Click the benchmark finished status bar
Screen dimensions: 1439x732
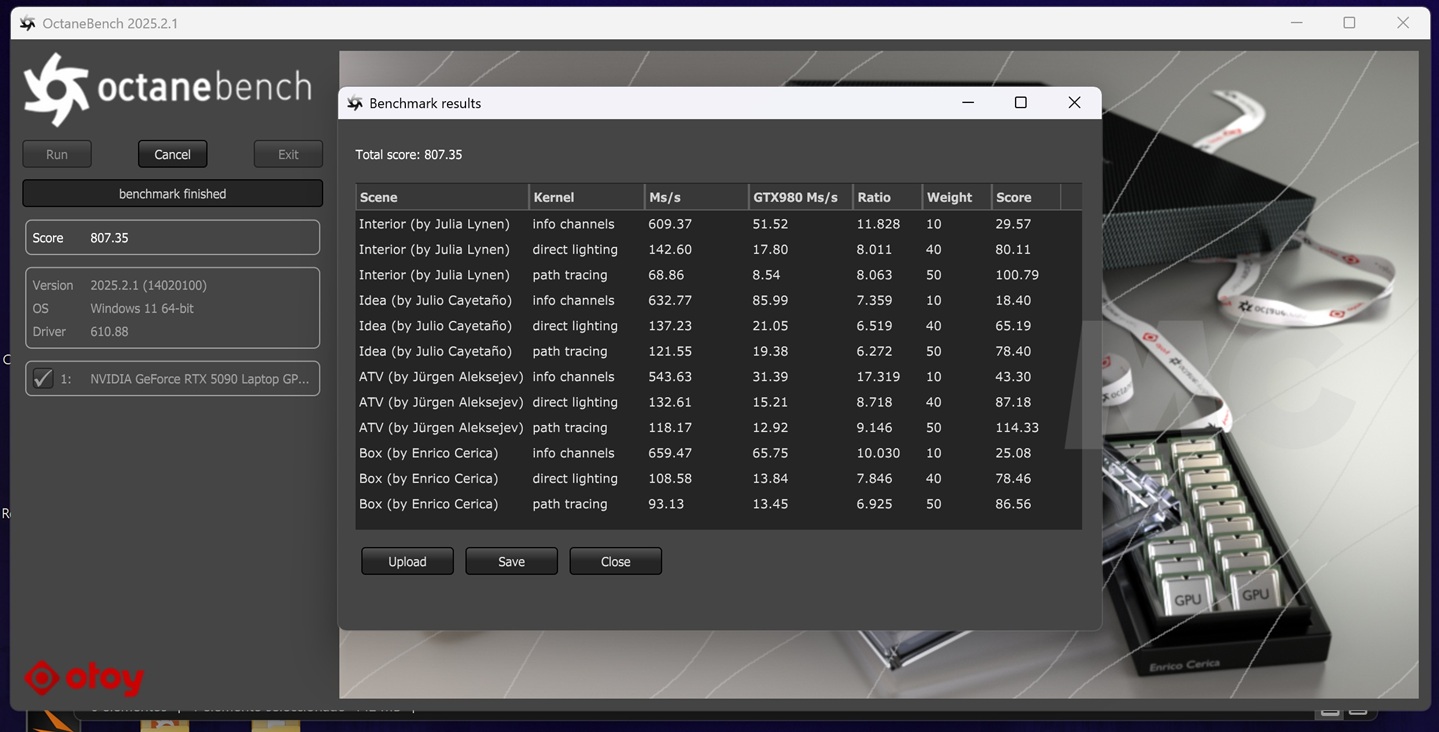(x=172, y=193)
